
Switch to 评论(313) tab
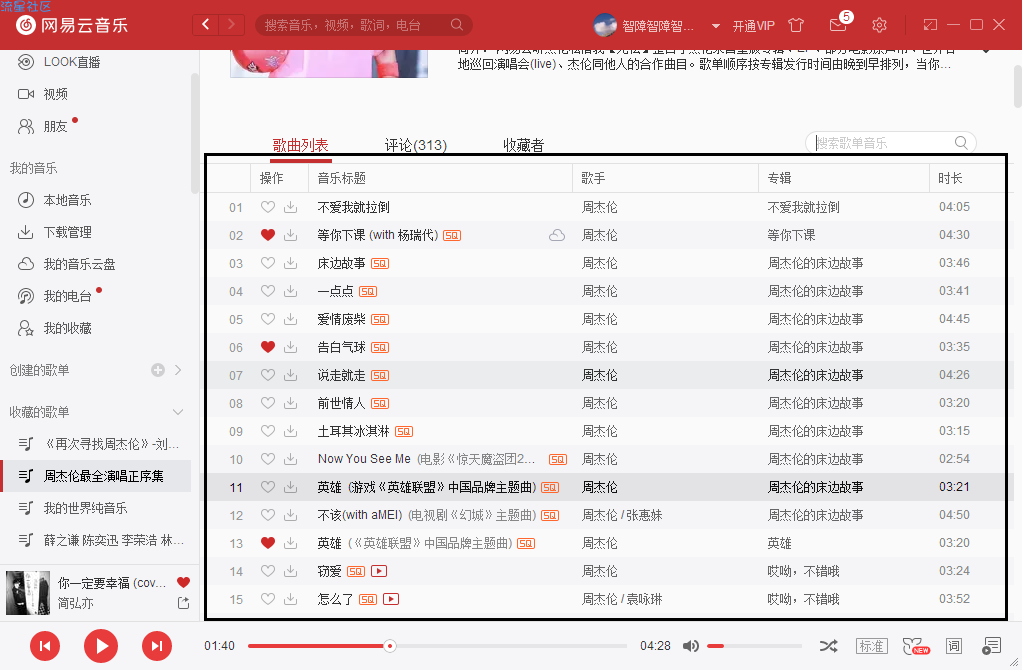(416, 145)
